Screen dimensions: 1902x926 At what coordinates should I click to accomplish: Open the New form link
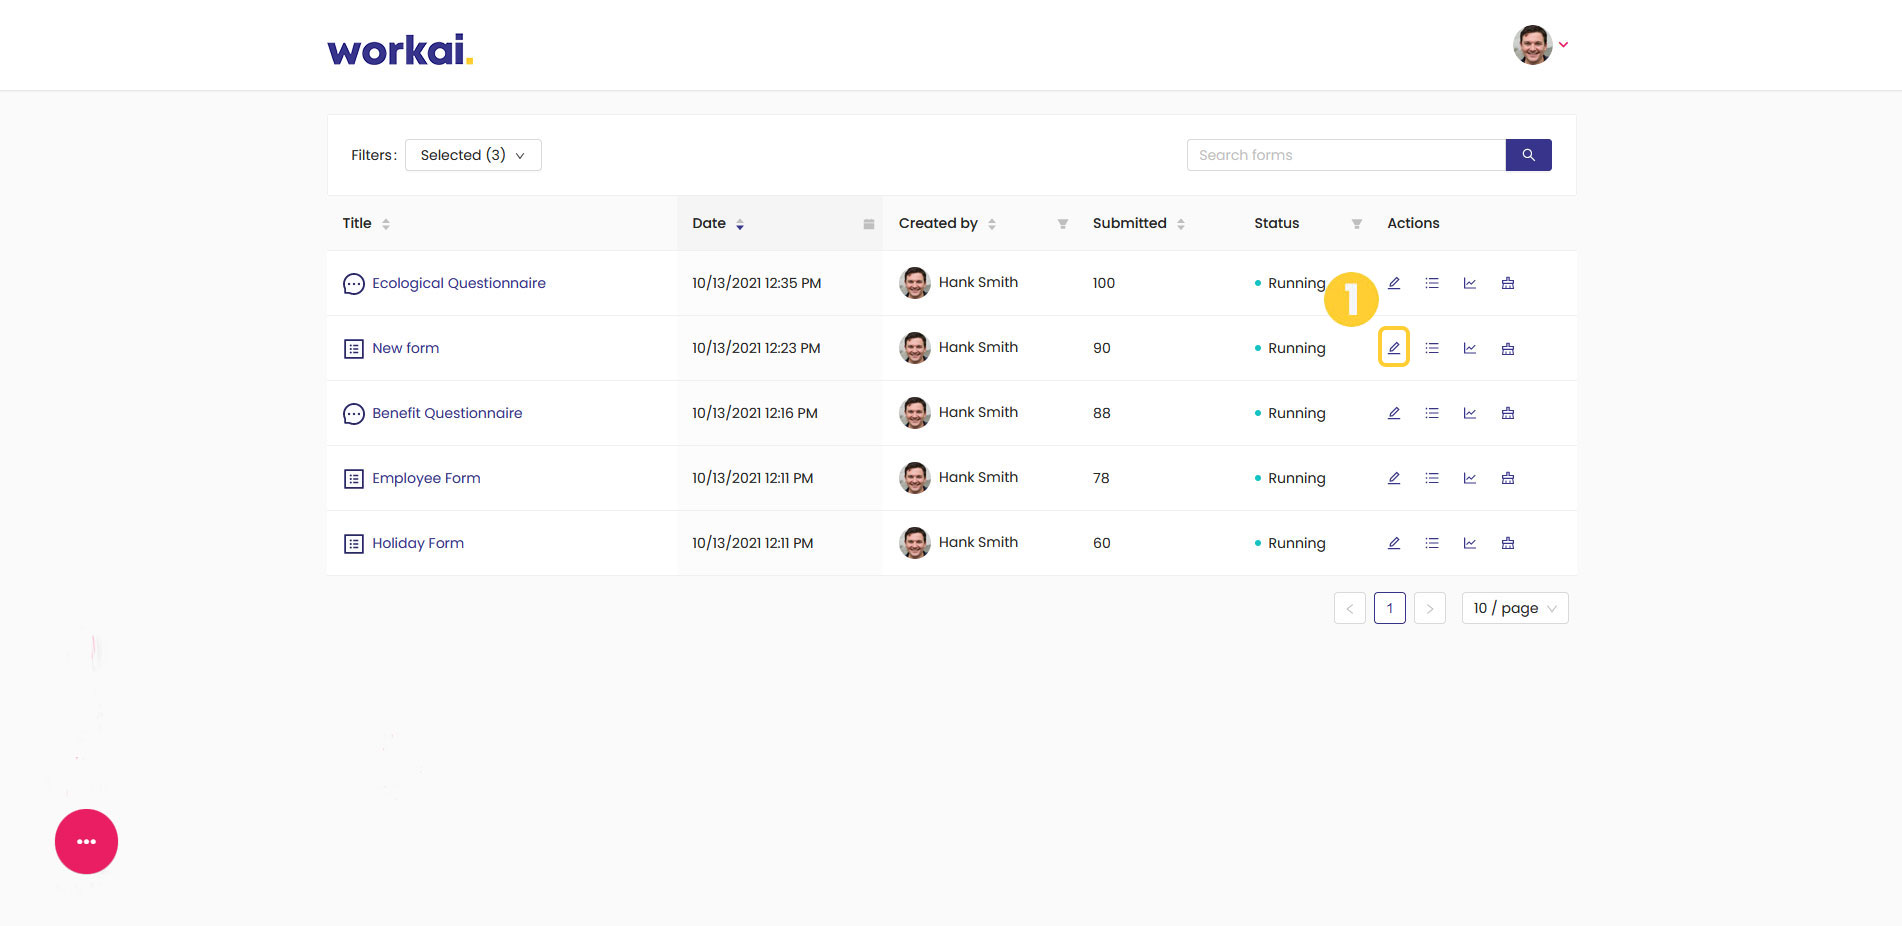[405, 348]
